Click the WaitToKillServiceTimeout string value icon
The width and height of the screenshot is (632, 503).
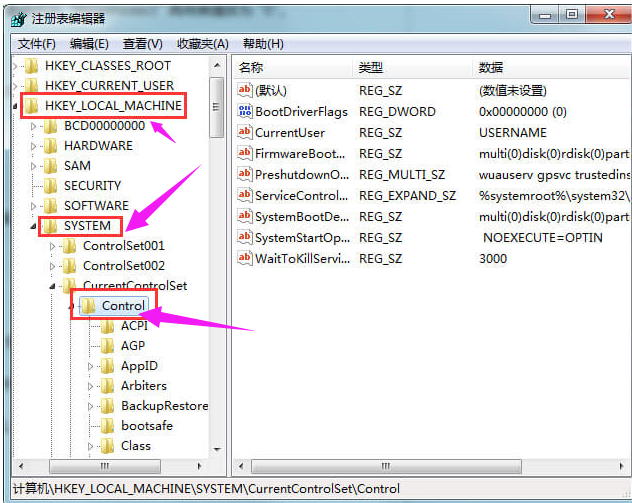click(x=245, y=258)
